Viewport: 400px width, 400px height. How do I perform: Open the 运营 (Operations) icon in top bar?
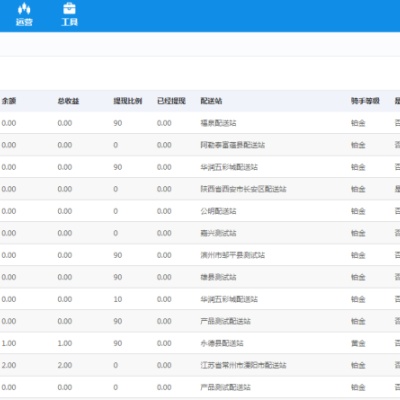pyautogui.click(x=24, y=15)
